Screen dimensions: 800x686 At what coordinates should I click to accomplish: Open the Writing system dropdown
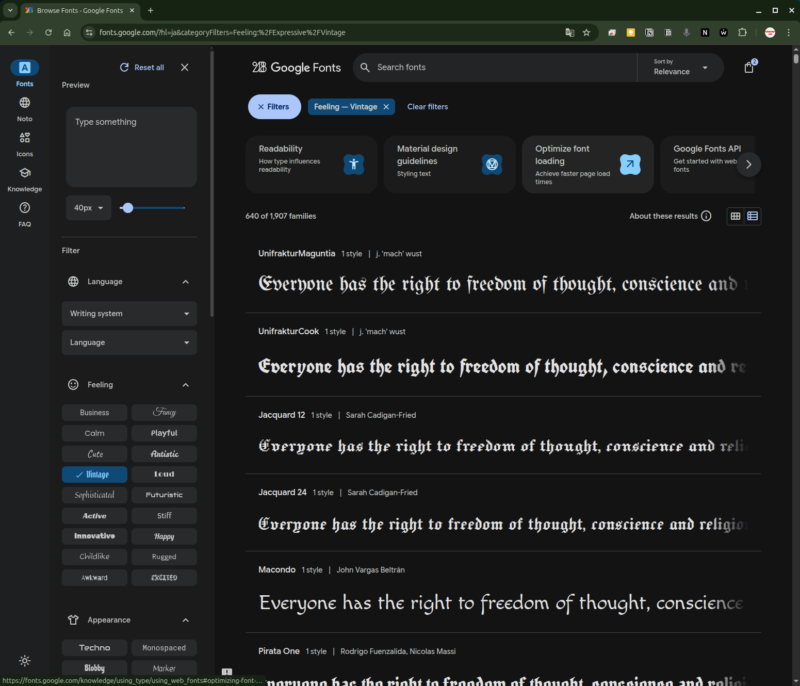click(129, 314)
